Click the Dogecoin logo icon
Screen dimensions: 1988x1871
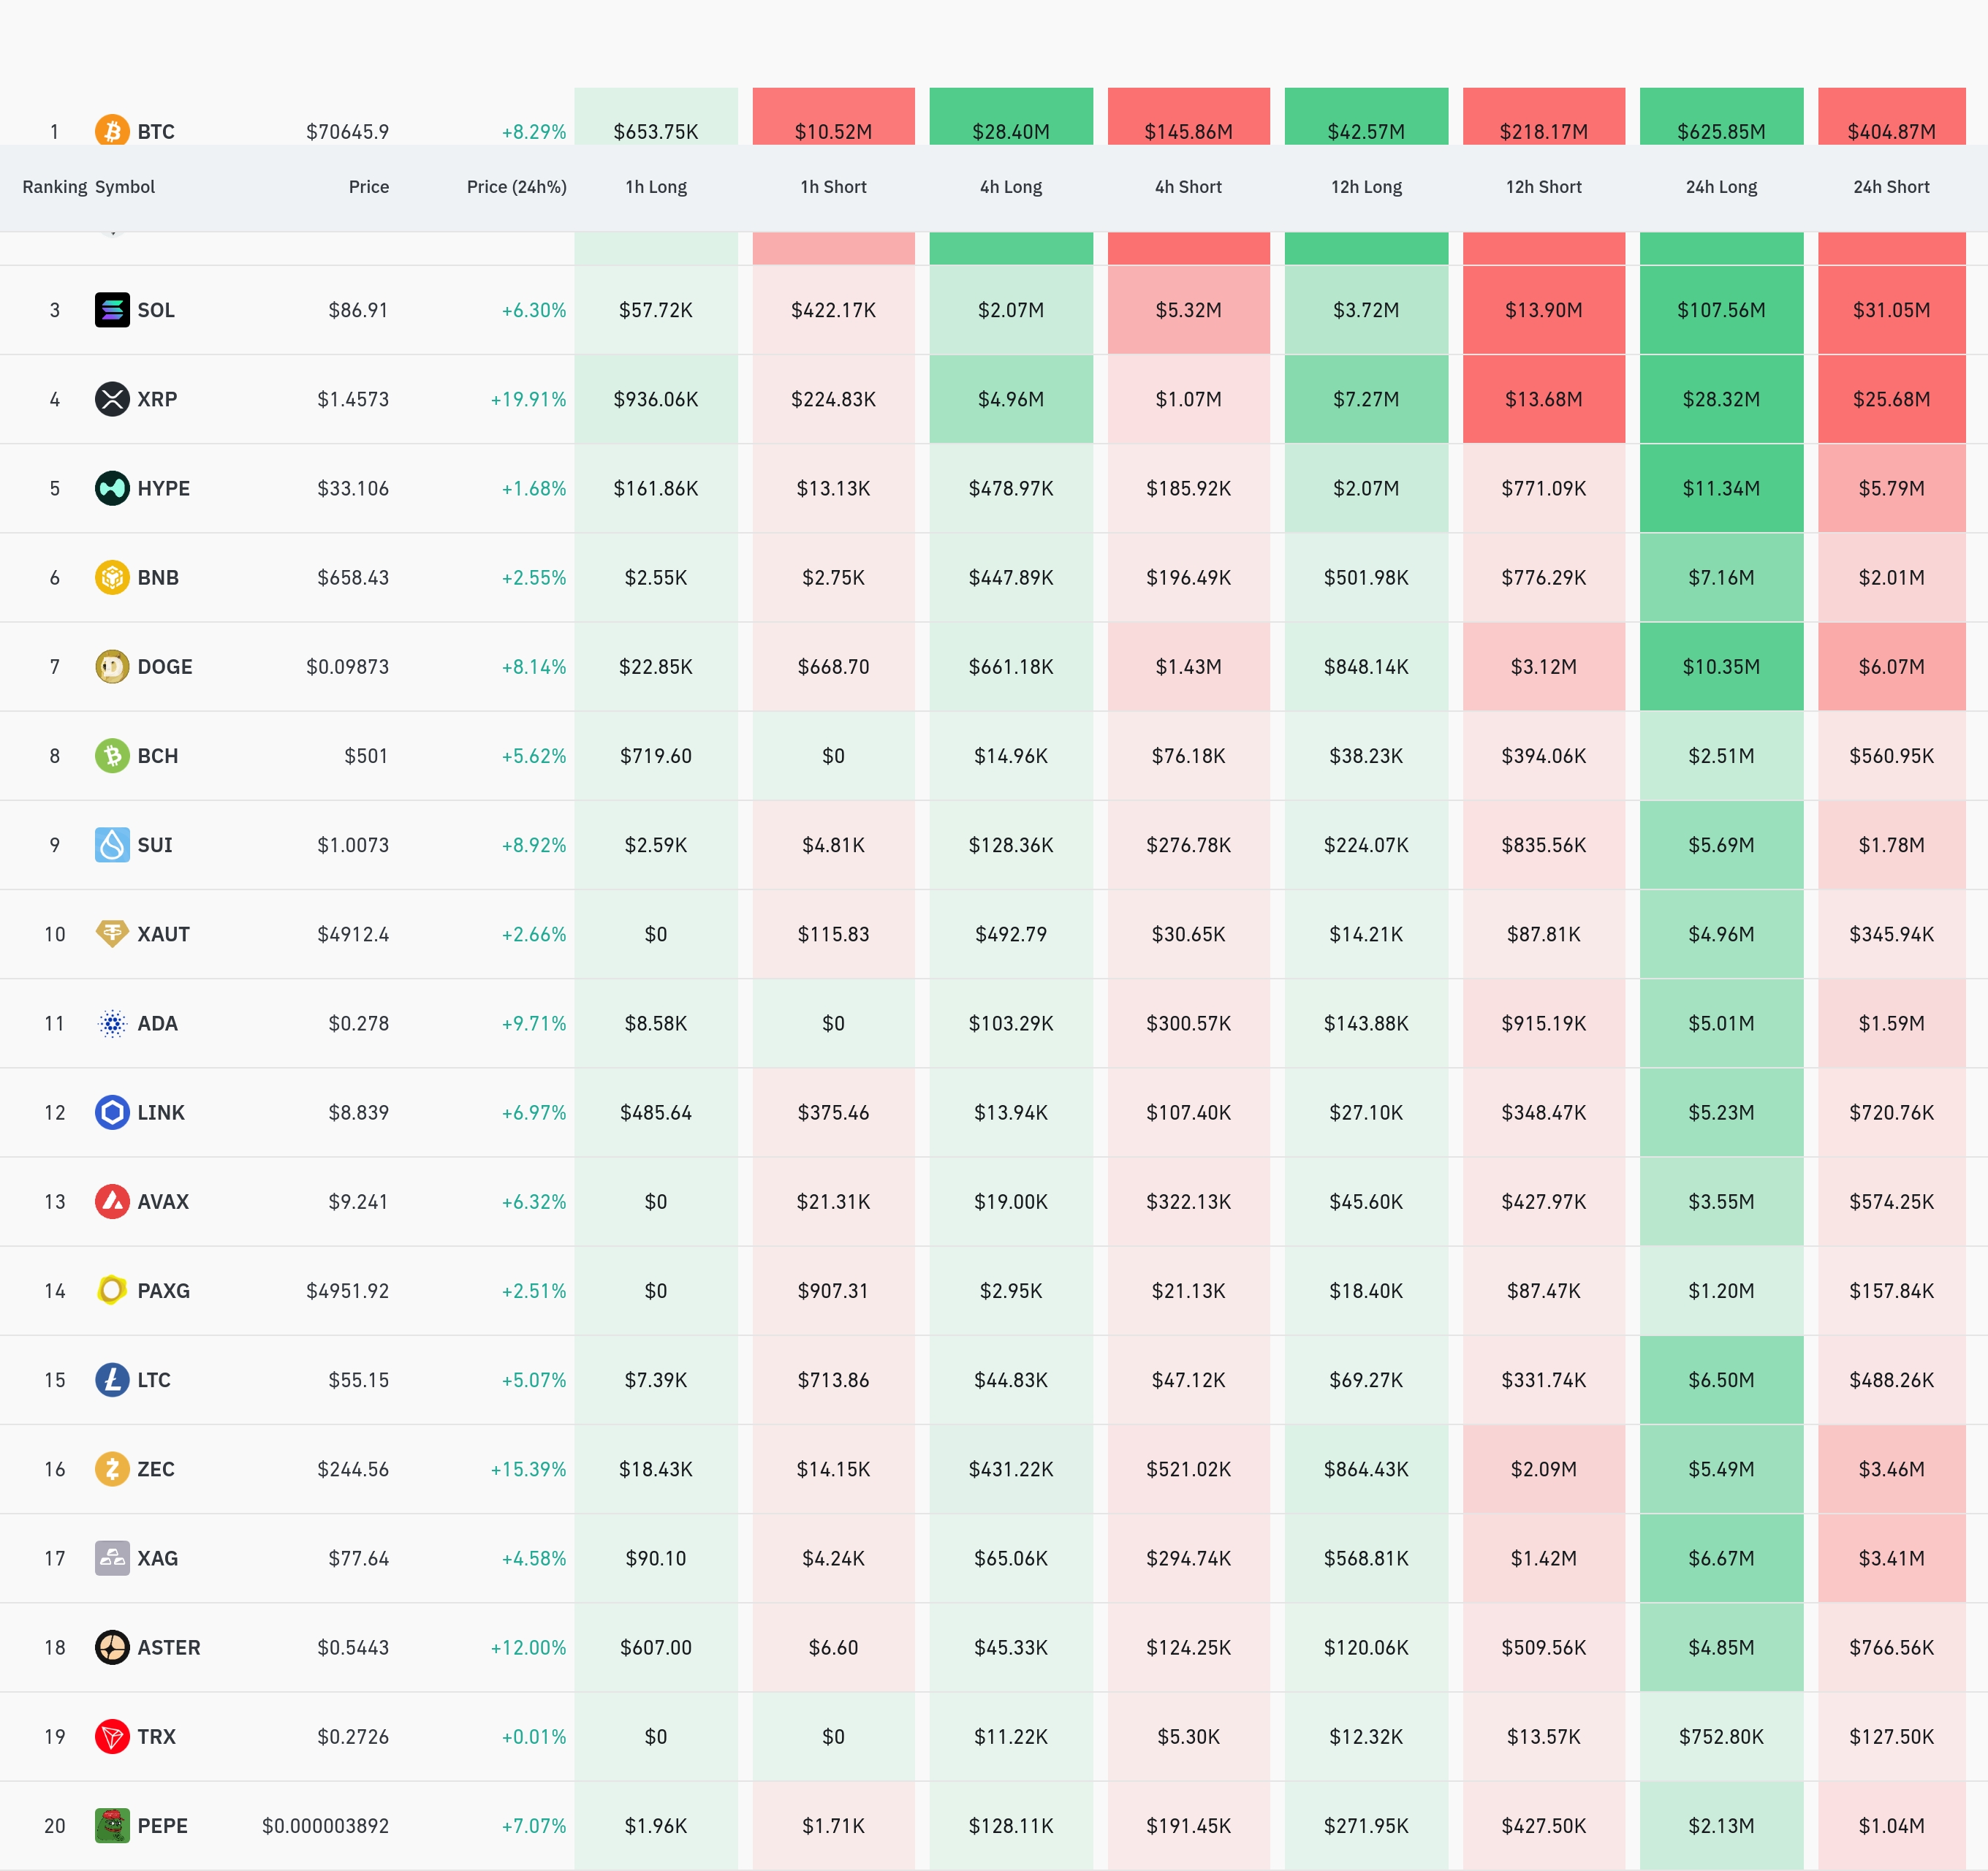point(112,666)
